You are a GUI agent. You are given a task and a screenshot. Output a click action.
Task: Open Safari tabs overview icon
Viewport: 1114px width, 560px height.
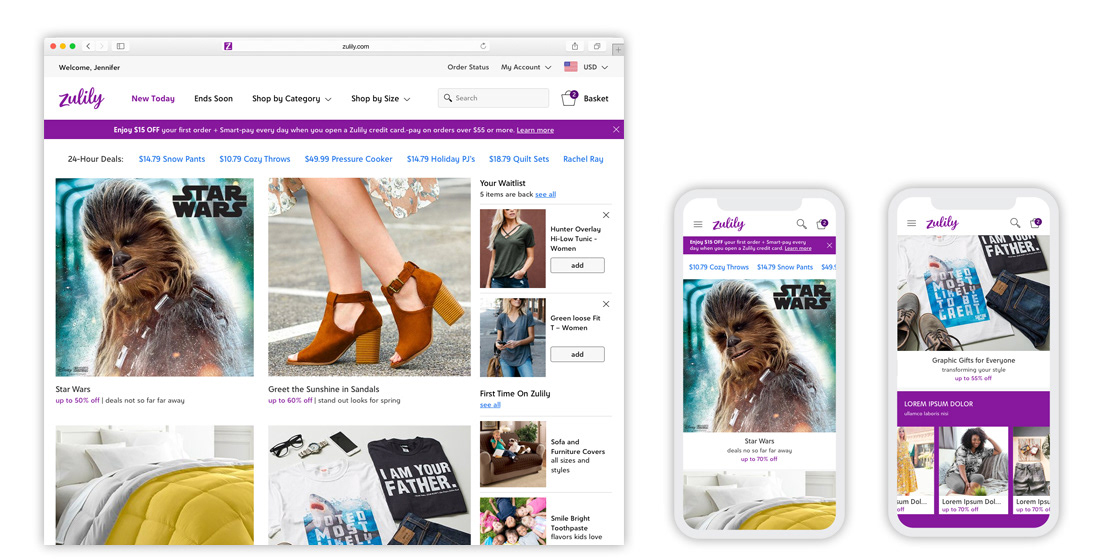pos(597,46)
